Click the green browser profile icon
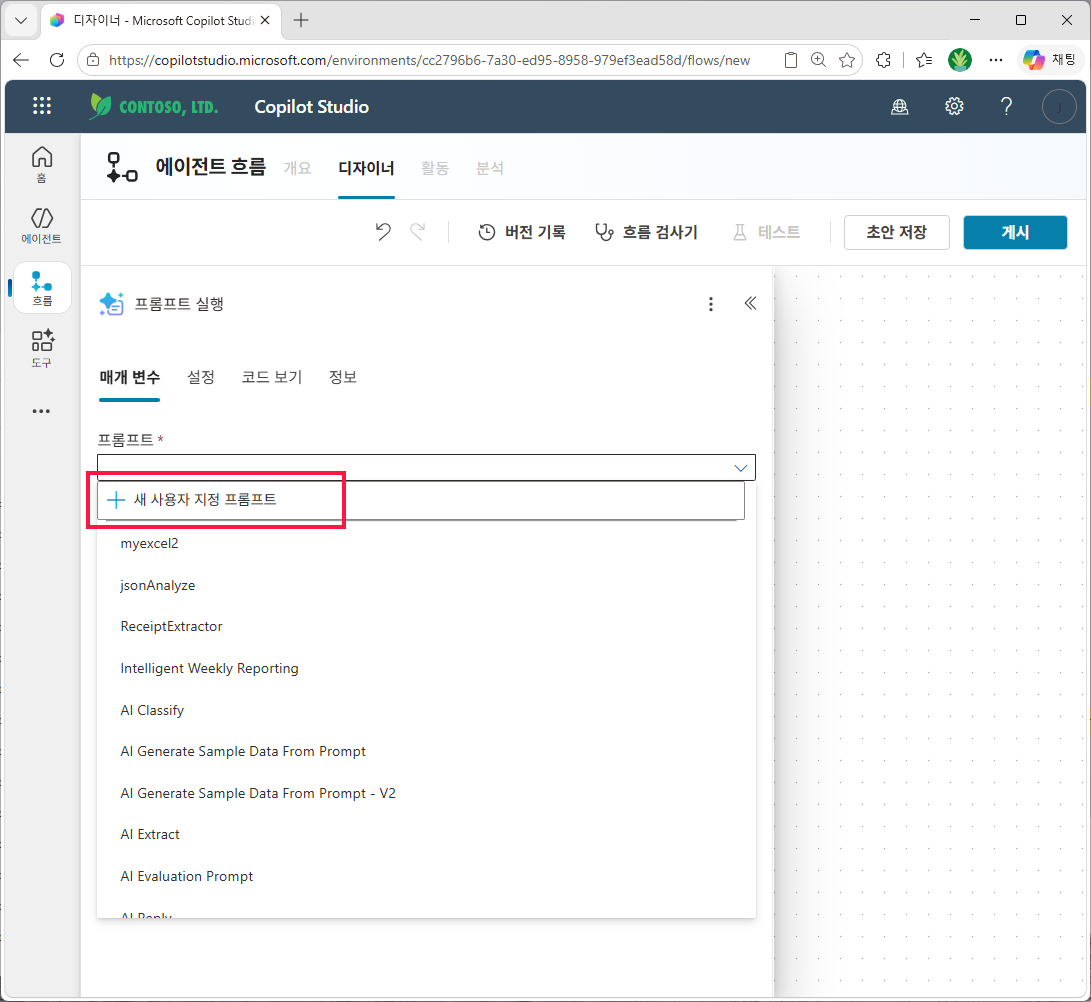Image resolution: width=1091 pixels, height=1002 pixels. [x=959, y=61]
